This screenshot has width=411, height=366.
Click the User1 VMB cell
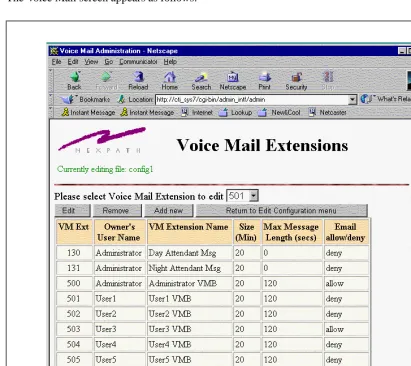coord(190,299)
